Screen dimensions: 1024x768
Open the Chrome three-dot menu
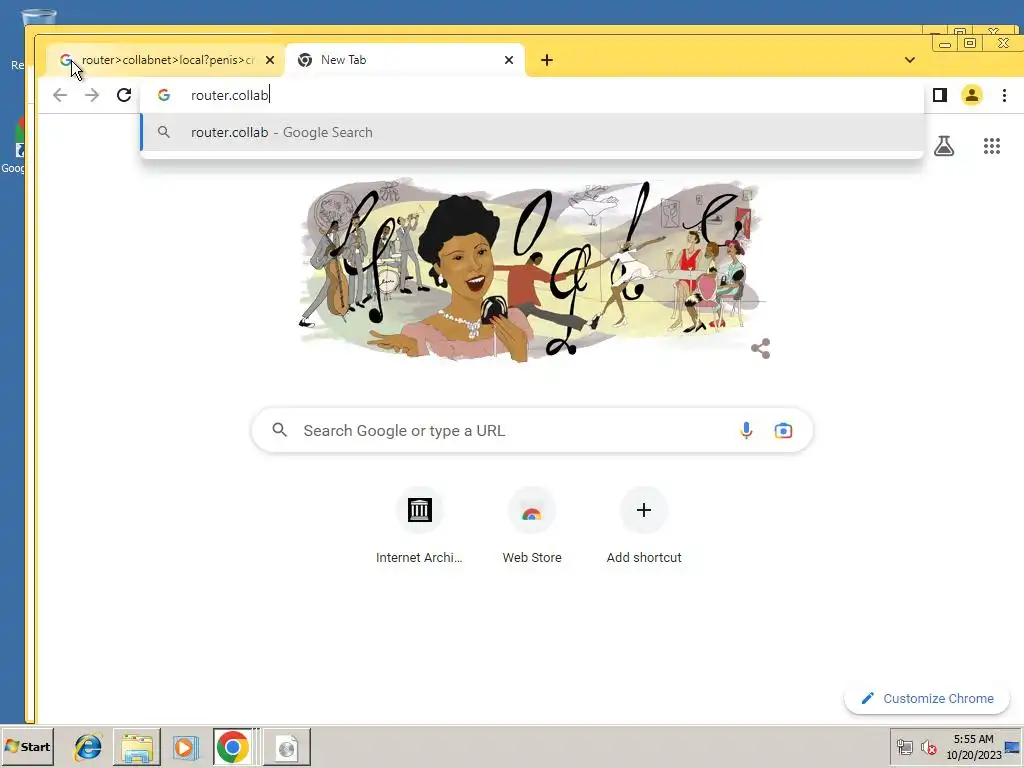1004,95
